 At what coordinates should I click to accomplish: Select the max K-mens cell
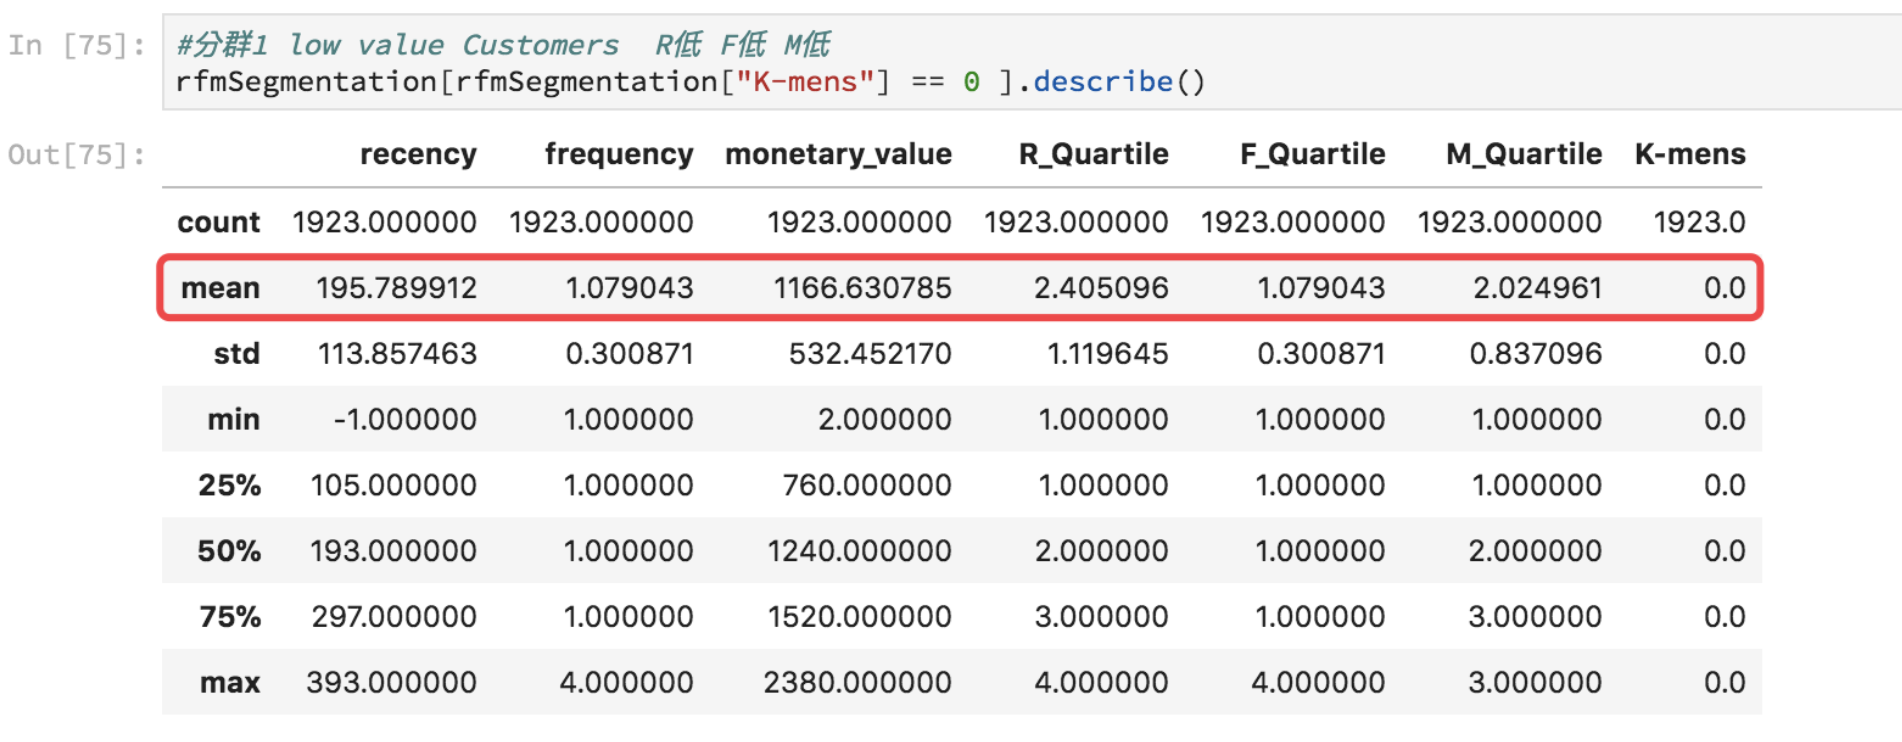coord(1725,683)
